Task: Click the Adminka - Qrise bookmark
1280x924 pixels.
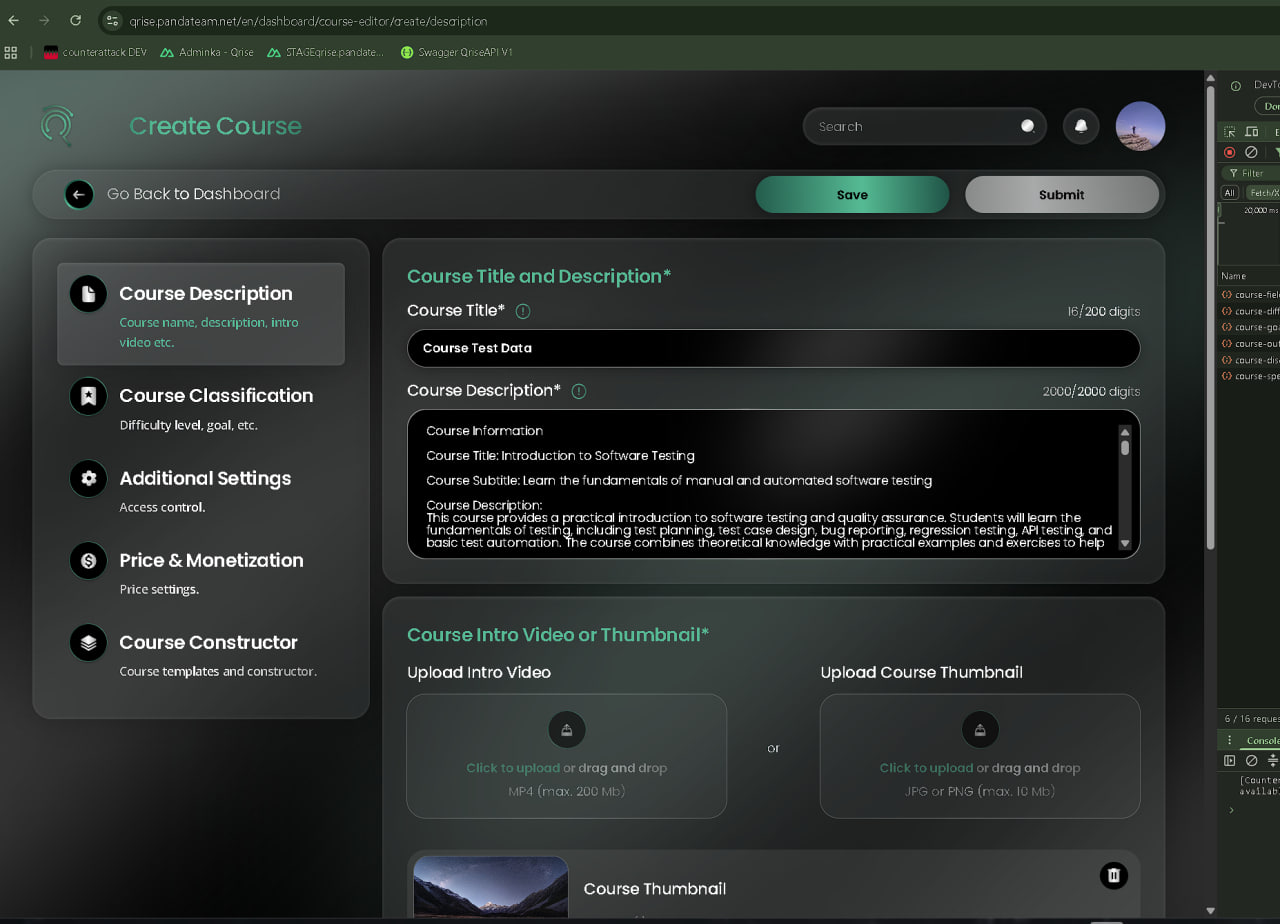Action: [208, 52]
